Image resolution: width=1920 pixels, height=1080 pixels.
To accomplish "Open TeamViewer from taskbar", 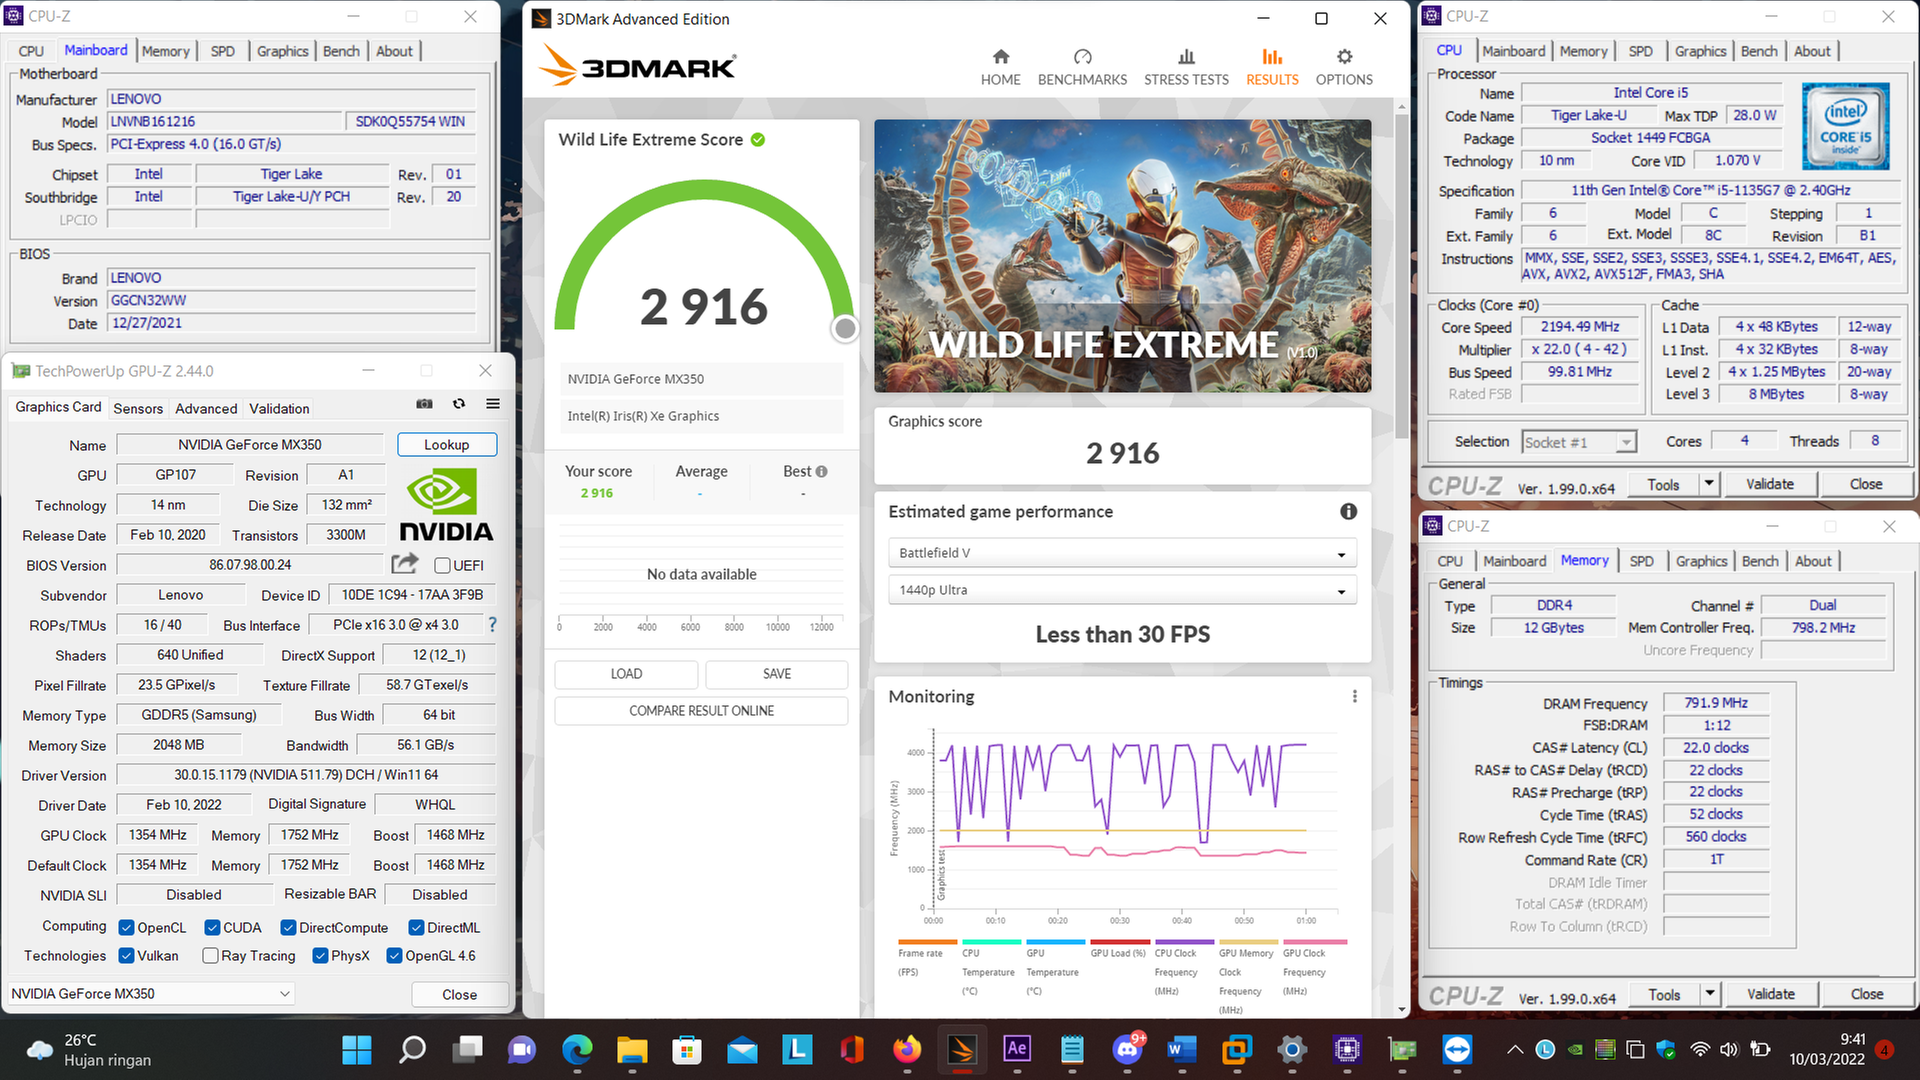I will (x=1457, y=1049).
